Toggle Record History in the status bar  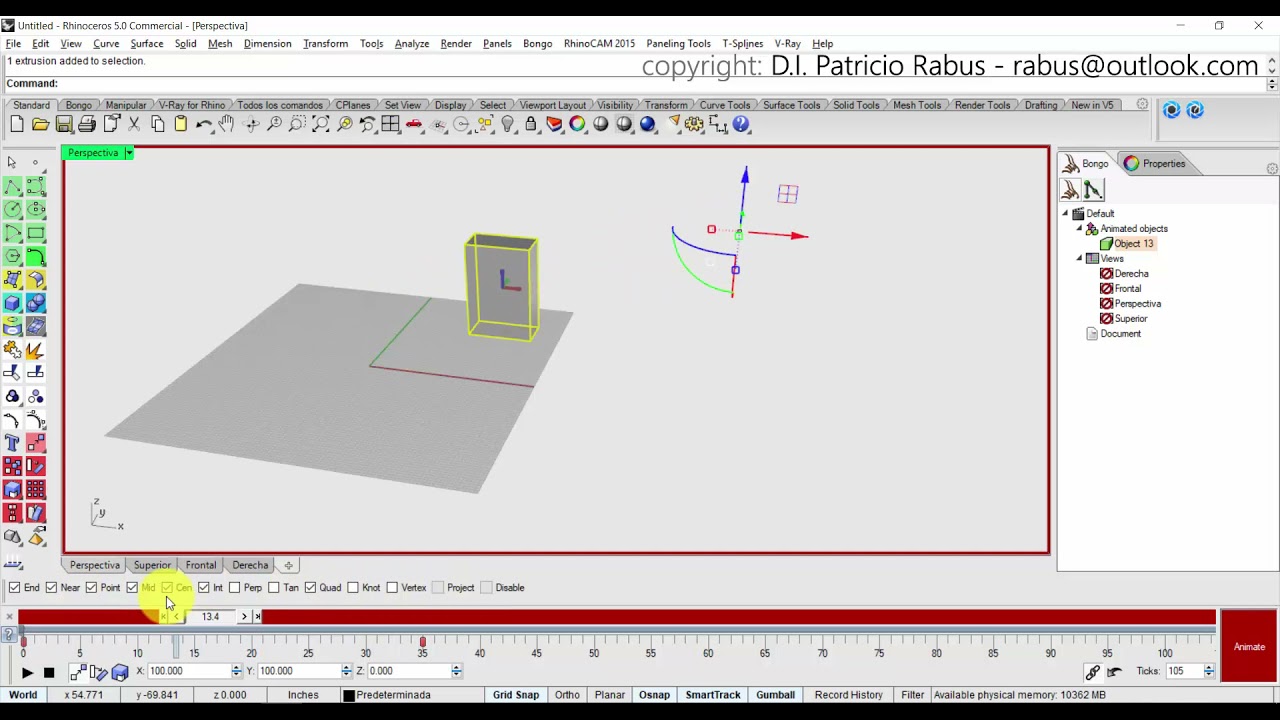tap(848, 695)
